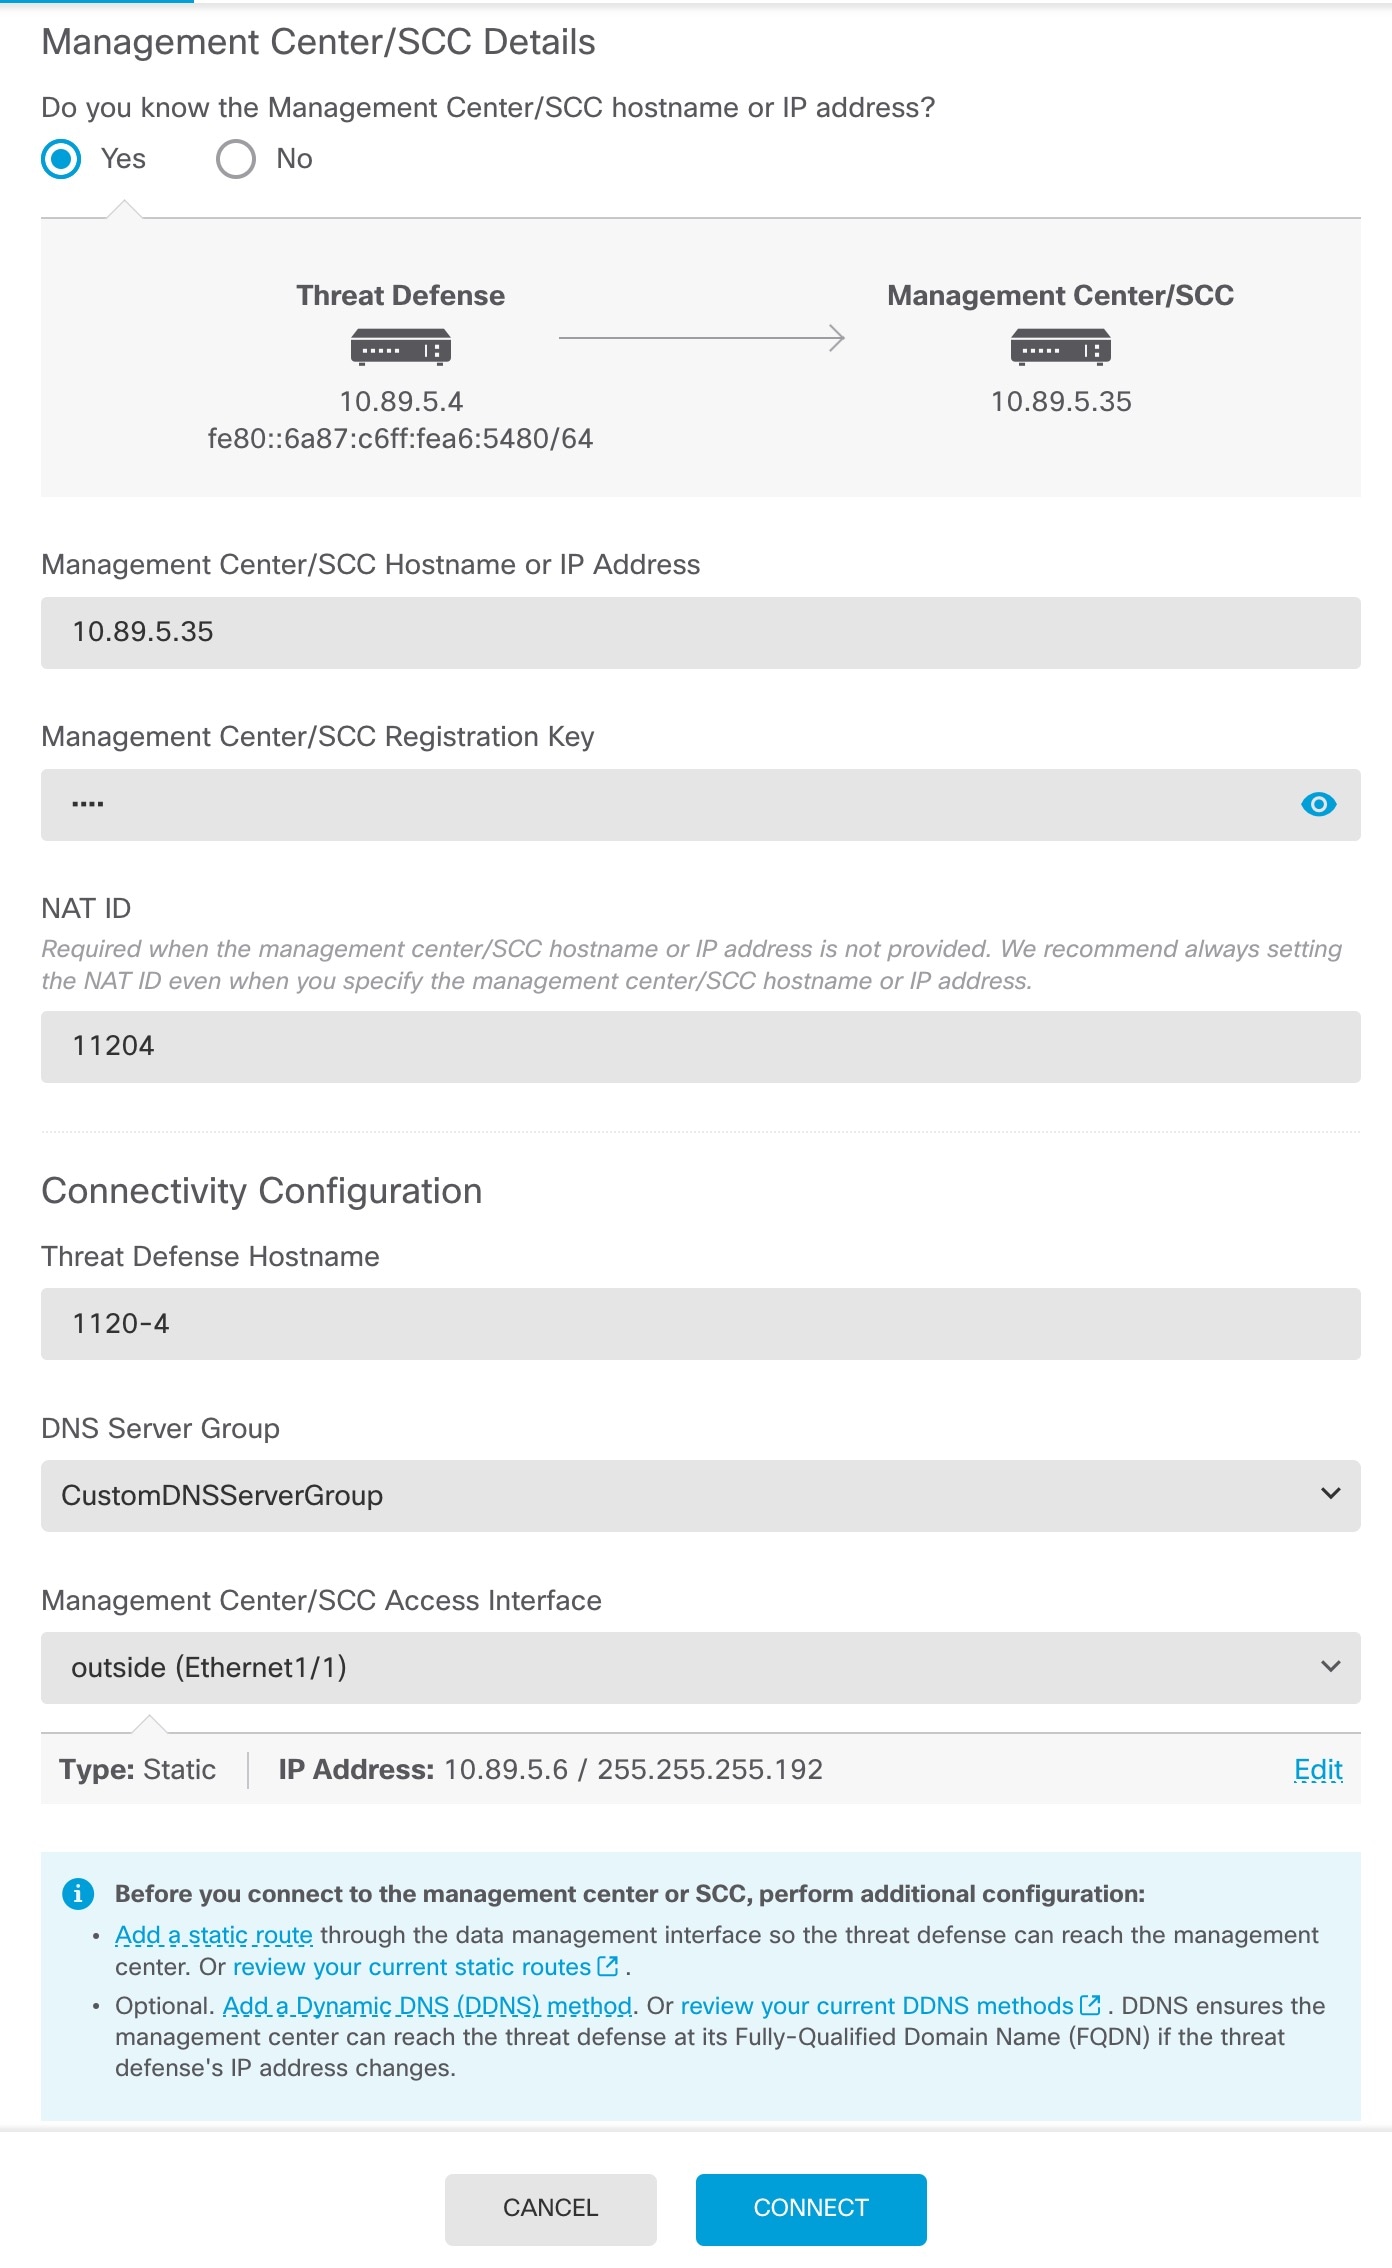Select the No radio button

236,159
